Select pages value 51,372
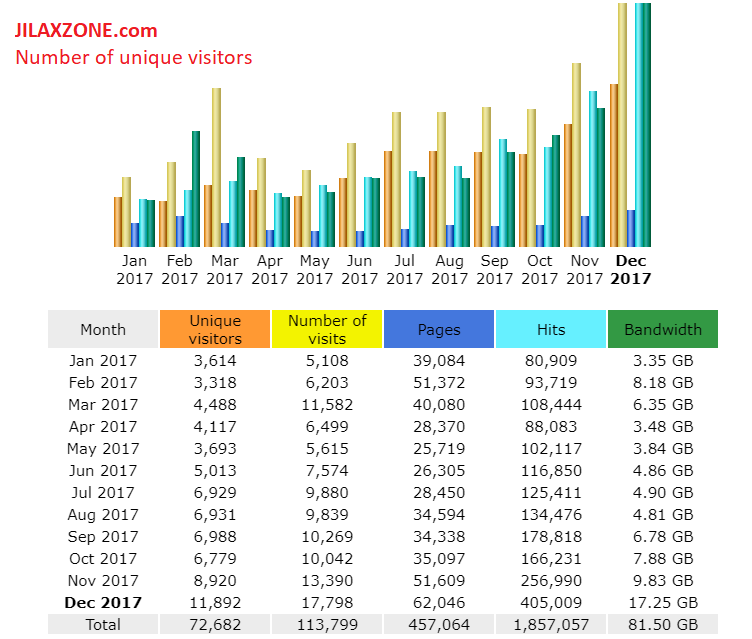 coord(439,383)
